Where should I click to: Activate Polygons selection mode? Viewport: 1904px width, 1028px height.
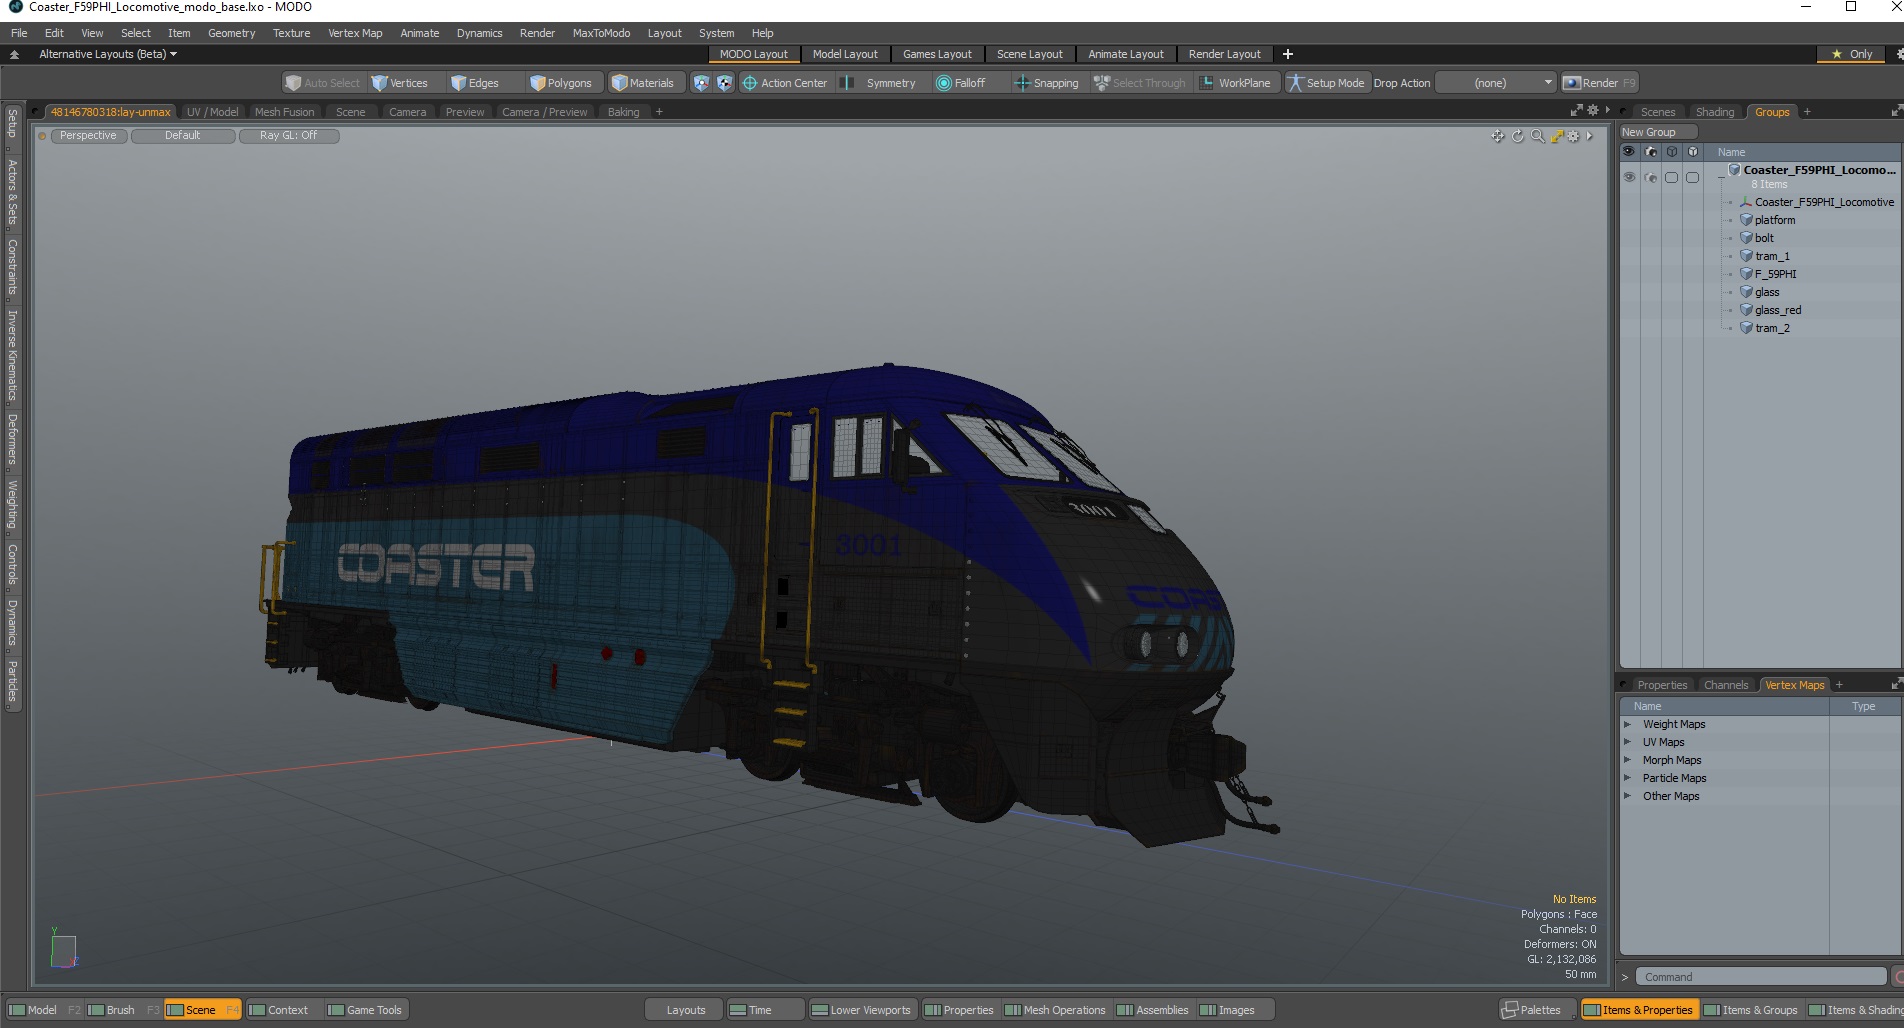561,83
